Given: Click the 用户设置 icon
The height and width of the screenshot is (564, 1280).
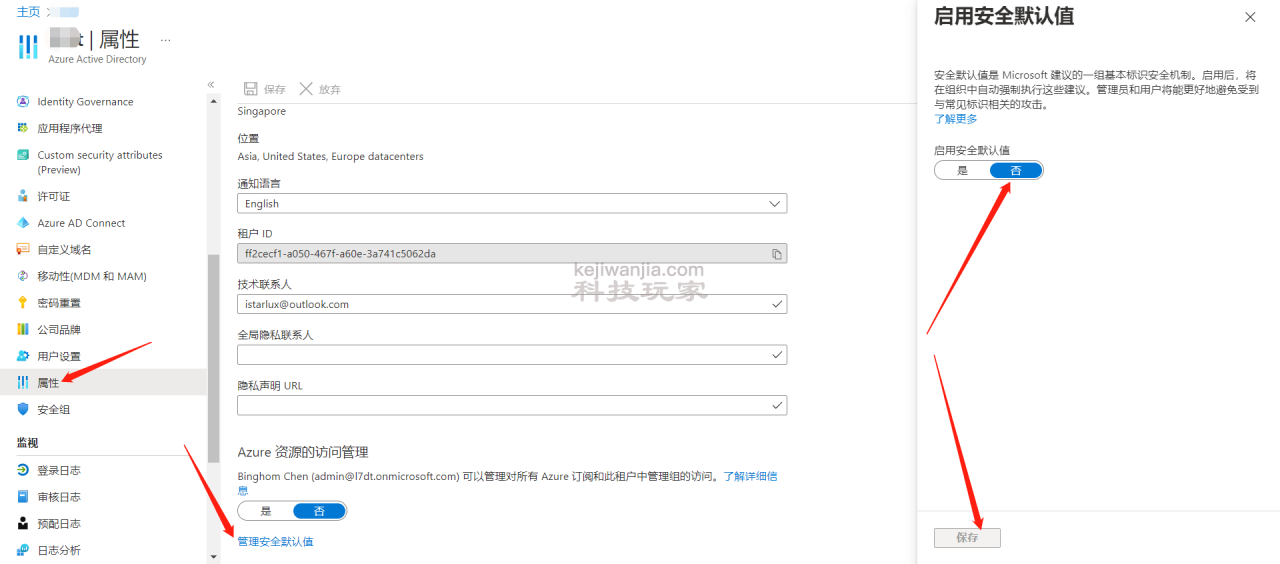Looking at the screenshot, I should (23, 356).
